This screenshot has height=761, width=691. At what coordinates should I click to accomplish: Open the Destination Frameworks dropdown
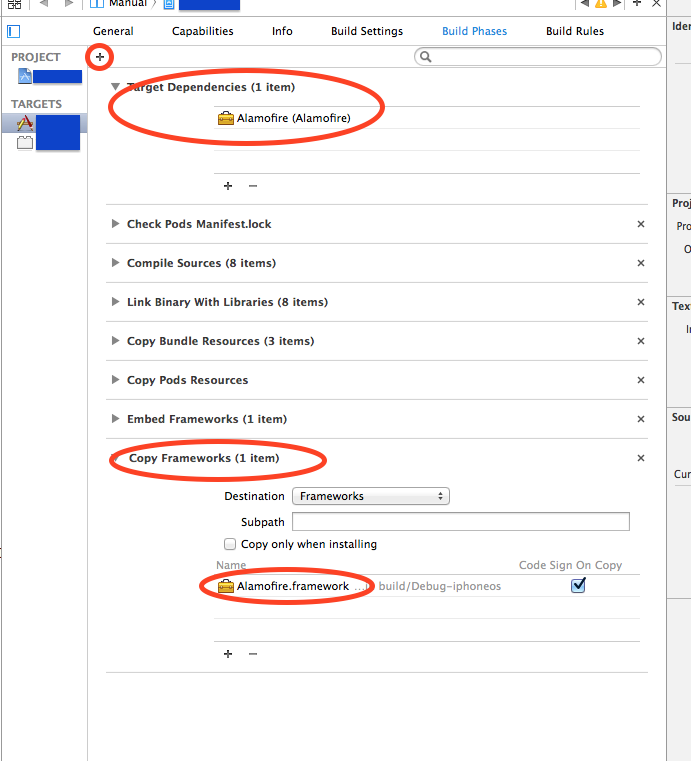[x=371, y=496]
